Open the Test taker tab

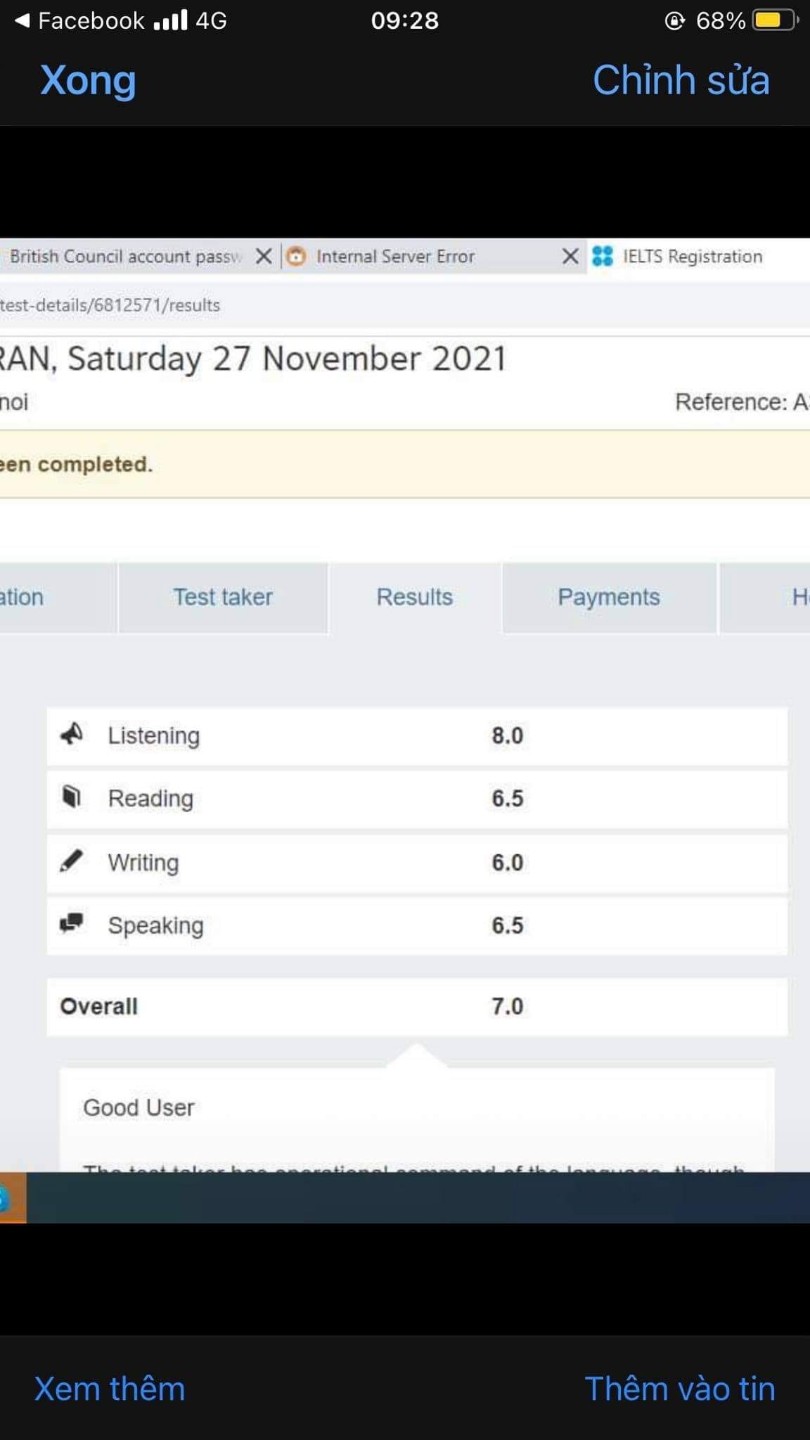(x=222, y=597)
